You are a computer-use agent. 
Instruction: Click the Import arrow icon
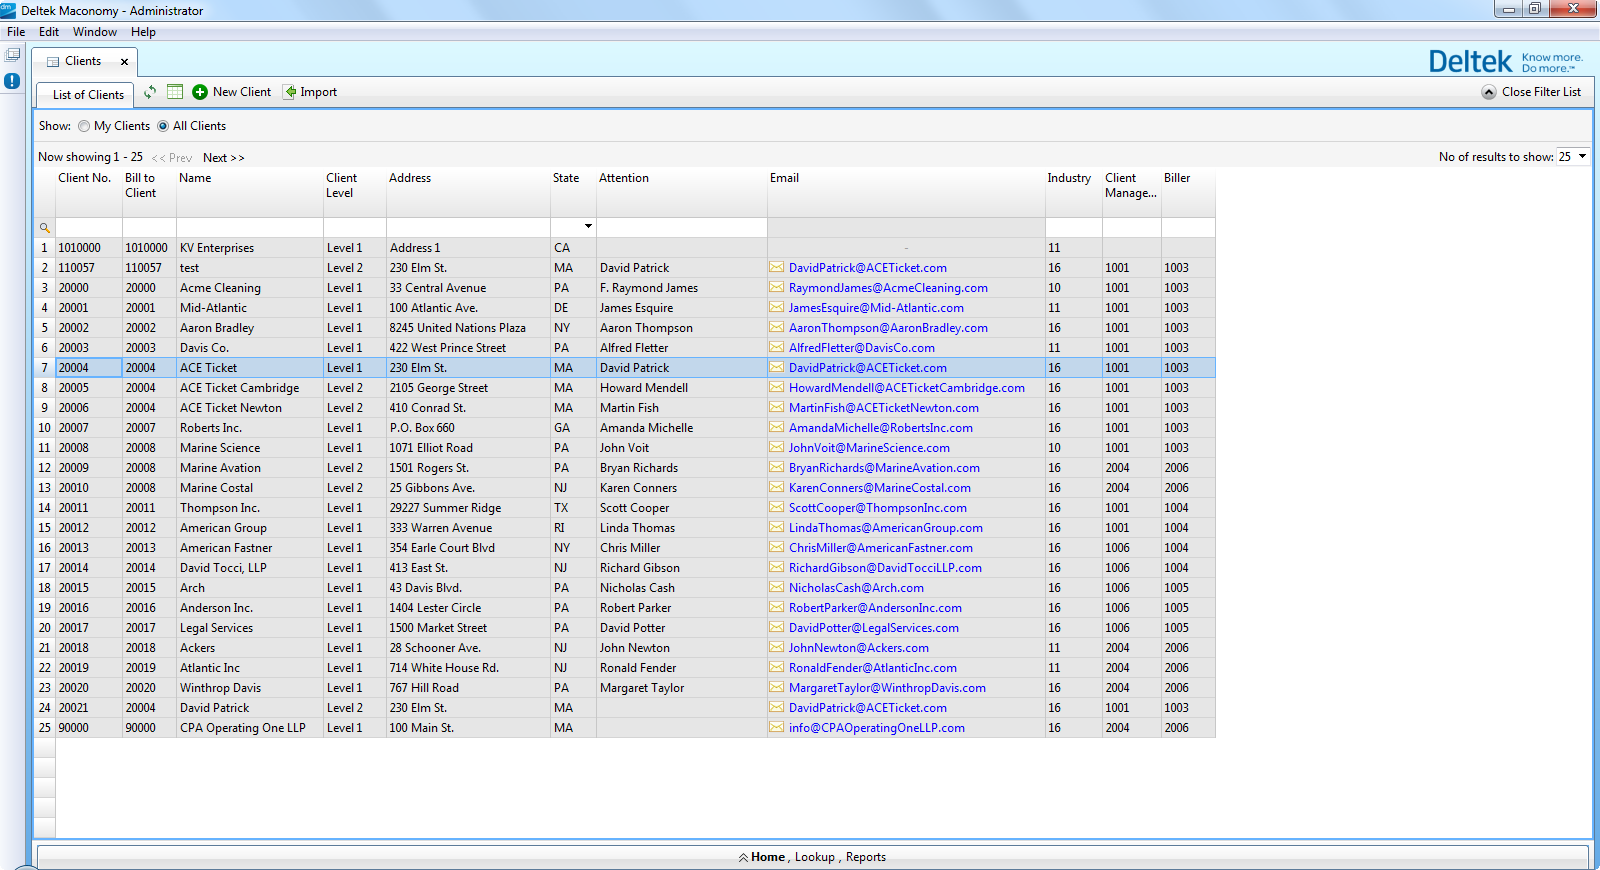pyautogui.click(x=290, y=92)
